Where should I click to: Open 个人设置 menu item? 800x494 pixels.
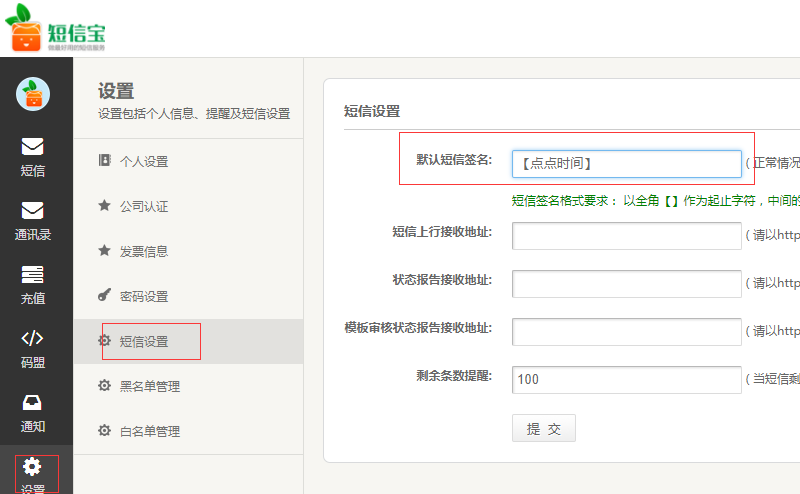(143, 161)
